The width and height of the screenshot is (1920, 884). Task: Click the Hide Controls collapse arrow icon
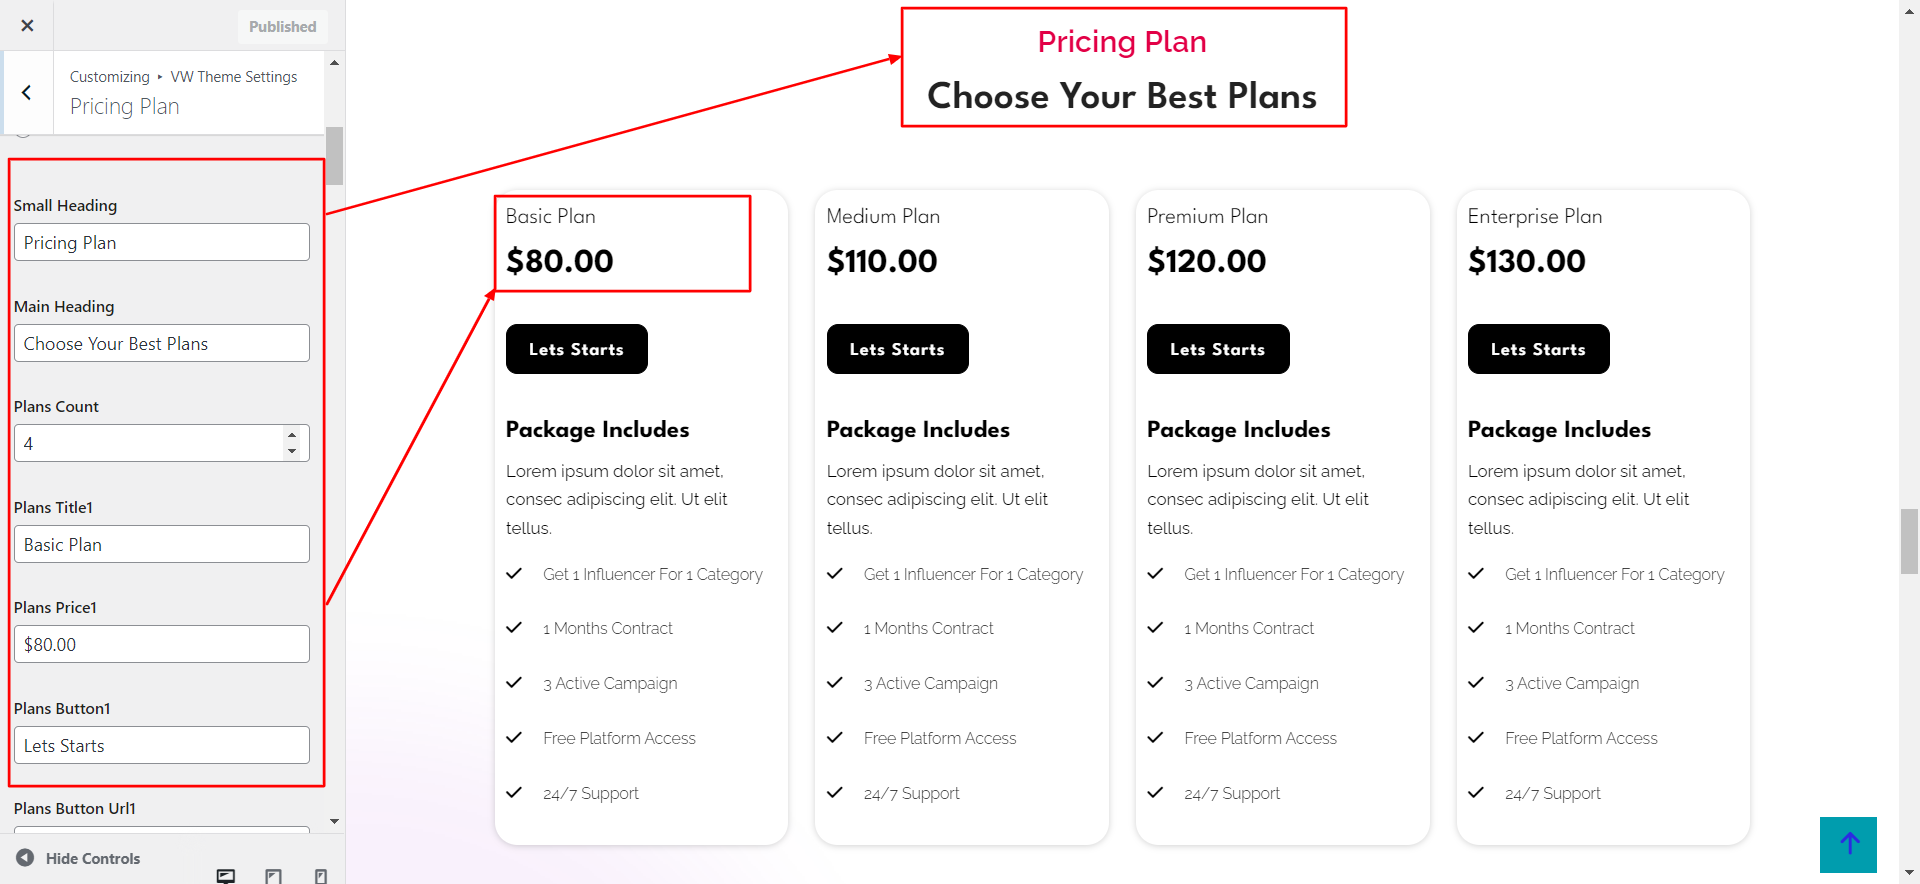pos(25,858)
